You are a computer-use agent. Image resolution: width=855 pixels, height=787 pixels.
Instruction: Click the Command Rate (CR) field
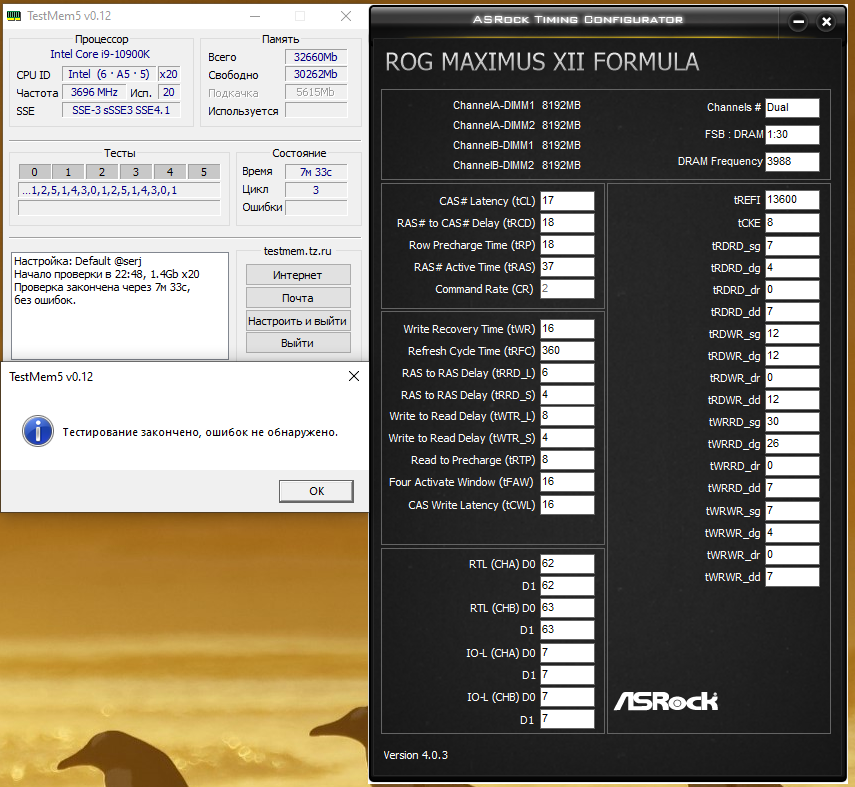pos(567,289)
